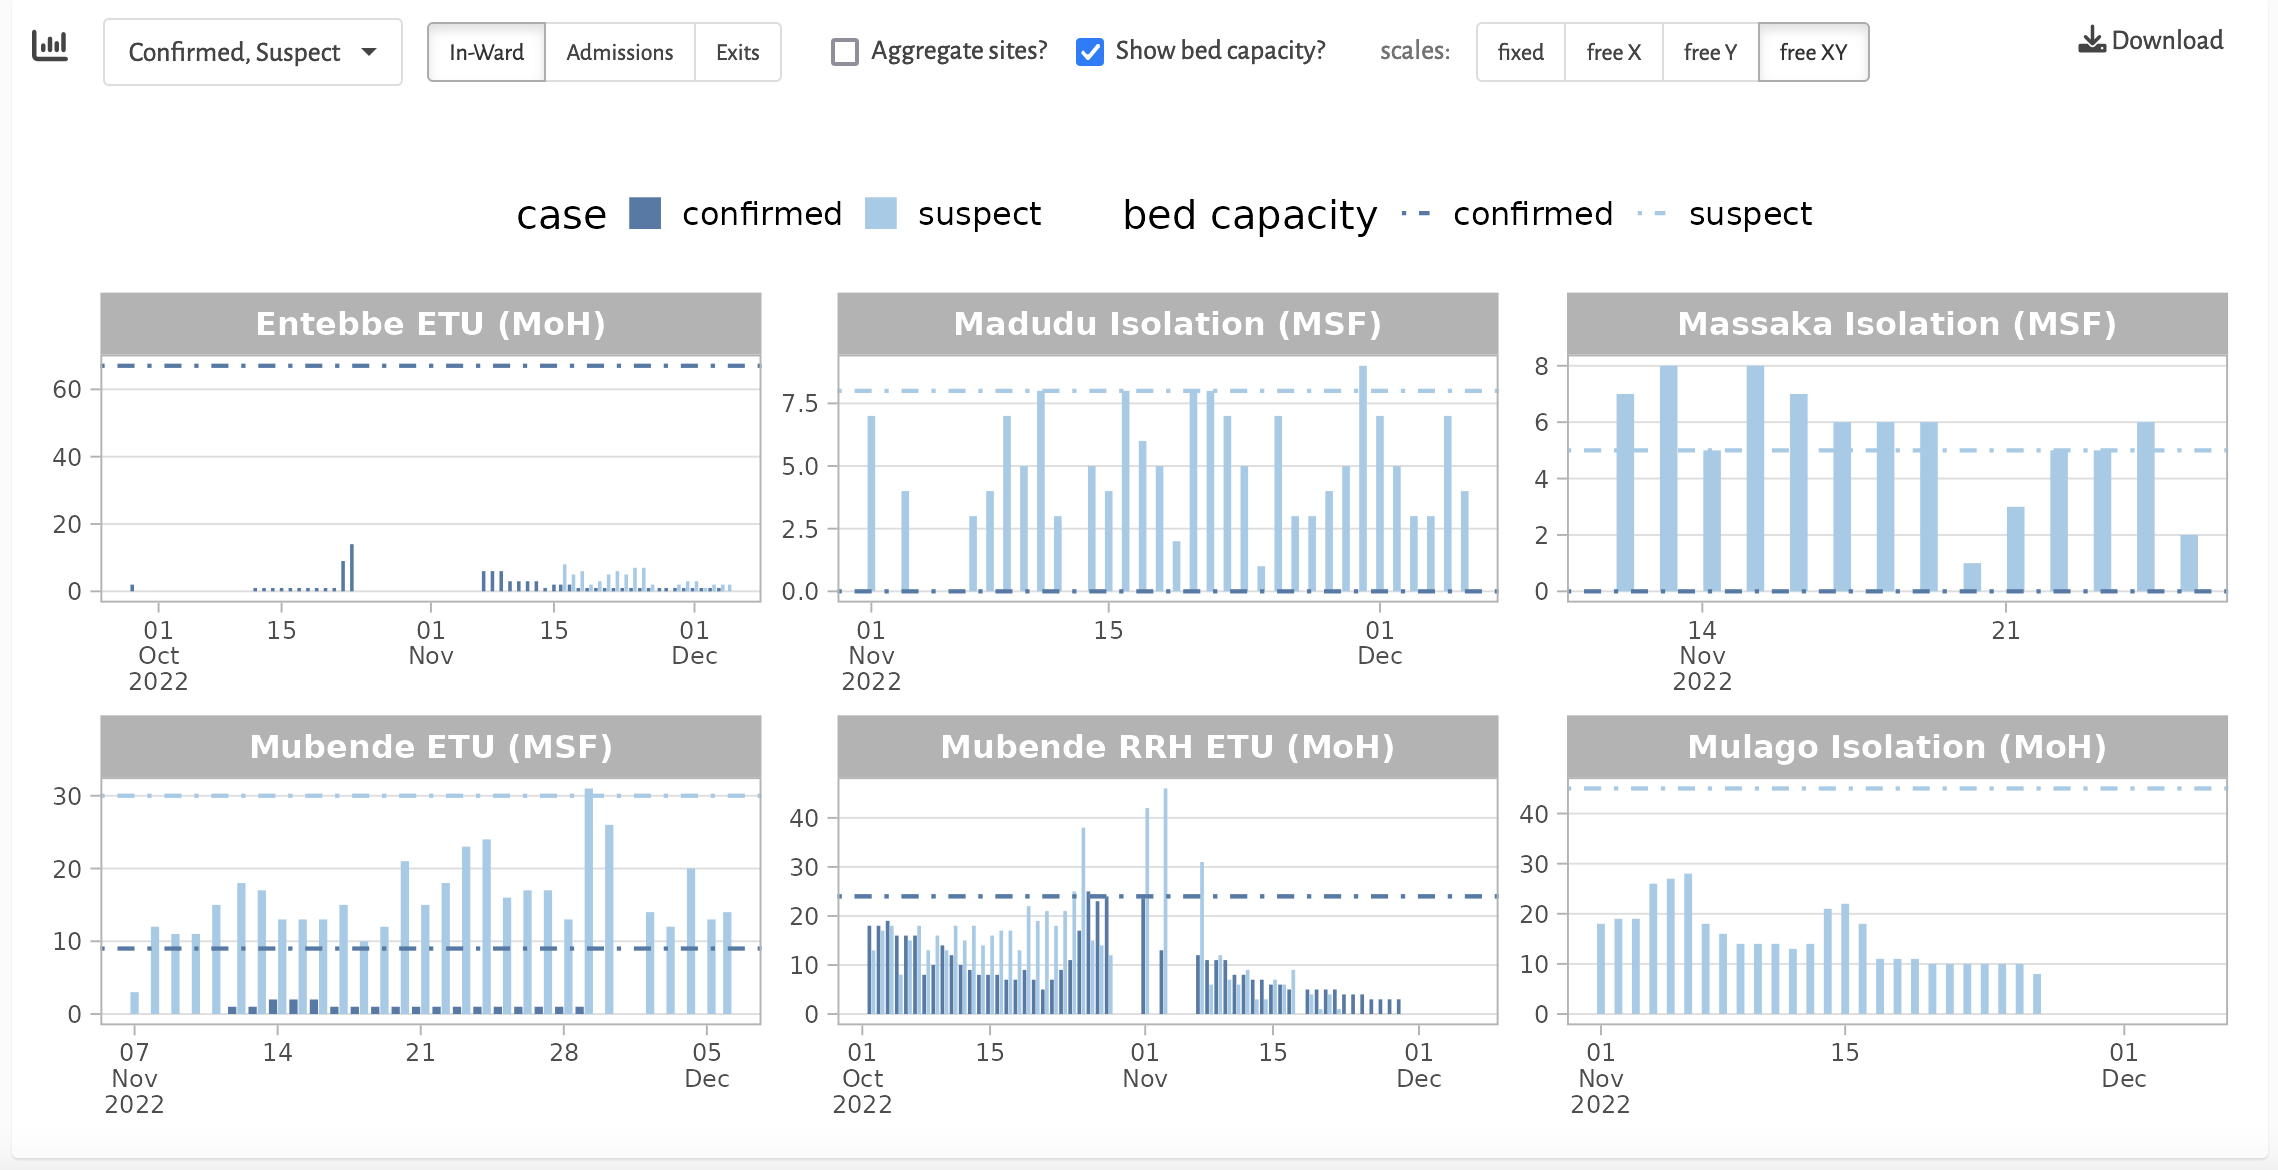Viewport: 2278px width, 1170px height.
Task: Set scales to free Y
Action: coord(1710,52)
